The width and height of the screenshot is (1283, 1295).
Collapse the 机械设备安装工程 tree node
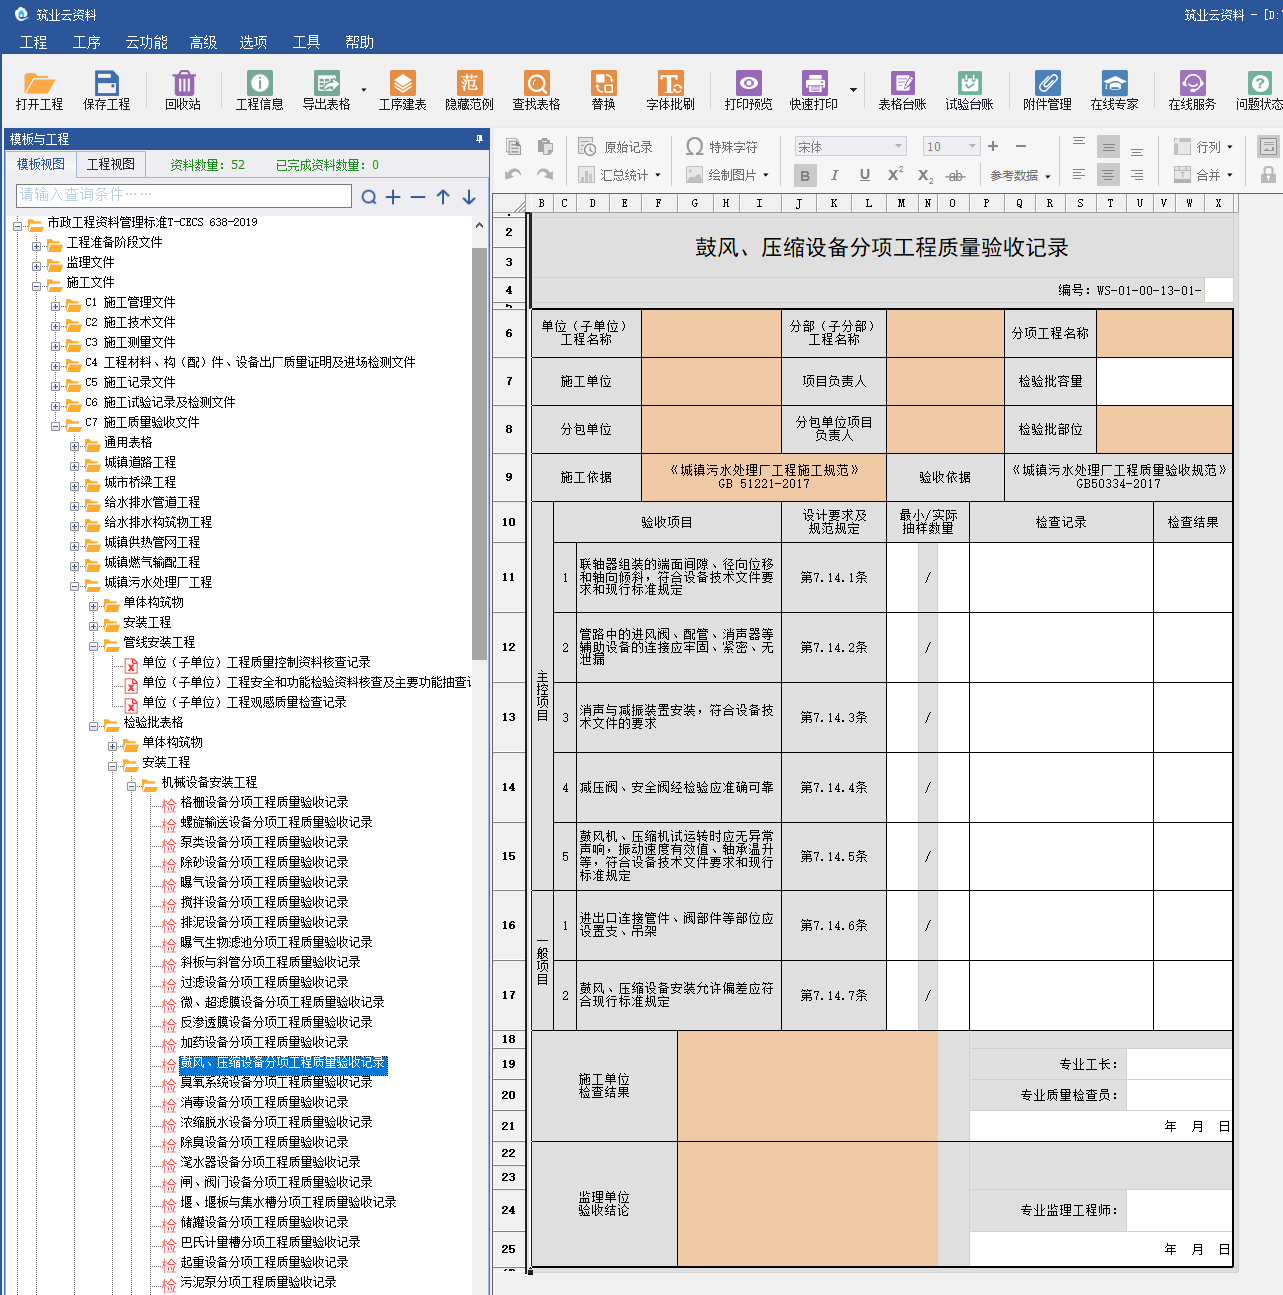[x=132, y=786]
